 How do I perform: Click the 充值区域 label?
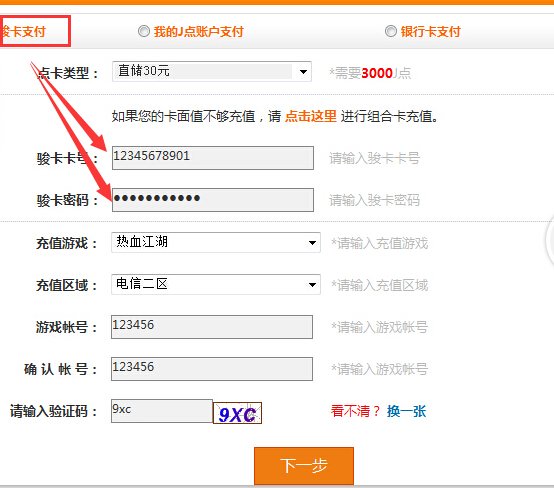[x=66, y=285]
